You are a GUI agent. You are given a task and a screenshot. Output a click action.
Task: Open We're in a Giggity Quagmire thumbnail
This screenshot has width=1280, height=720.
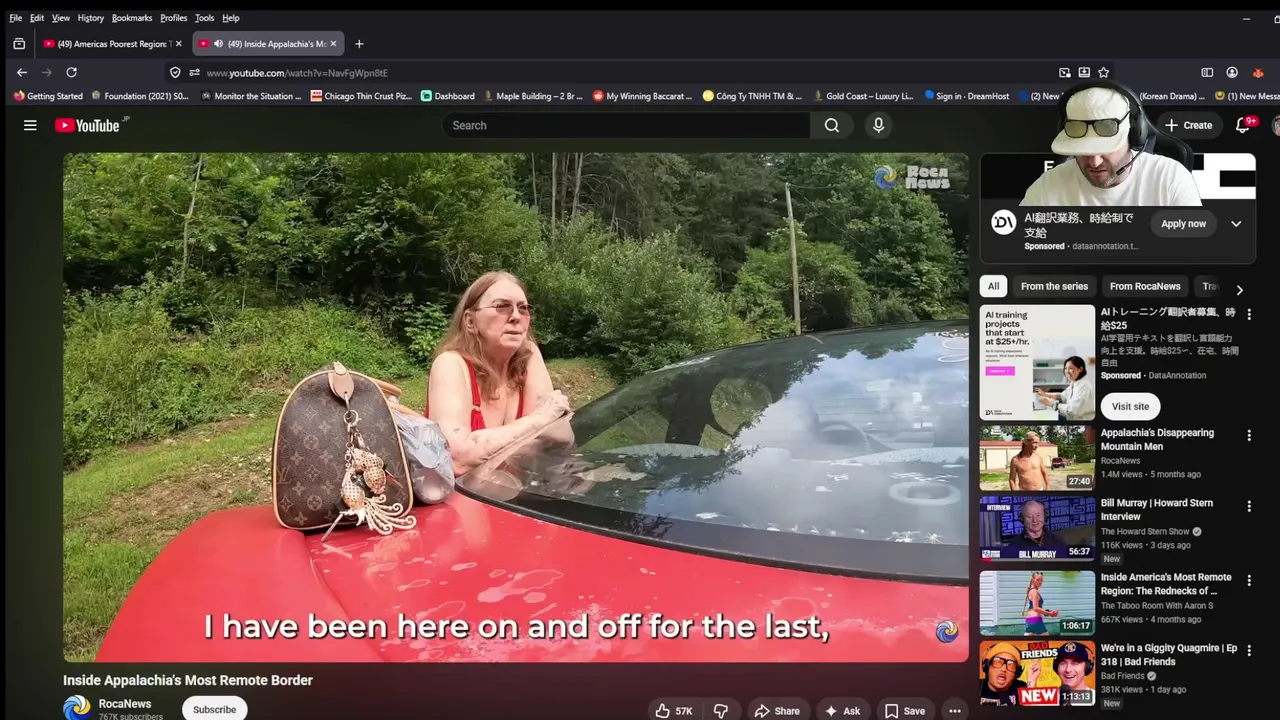pos(1037,673)
